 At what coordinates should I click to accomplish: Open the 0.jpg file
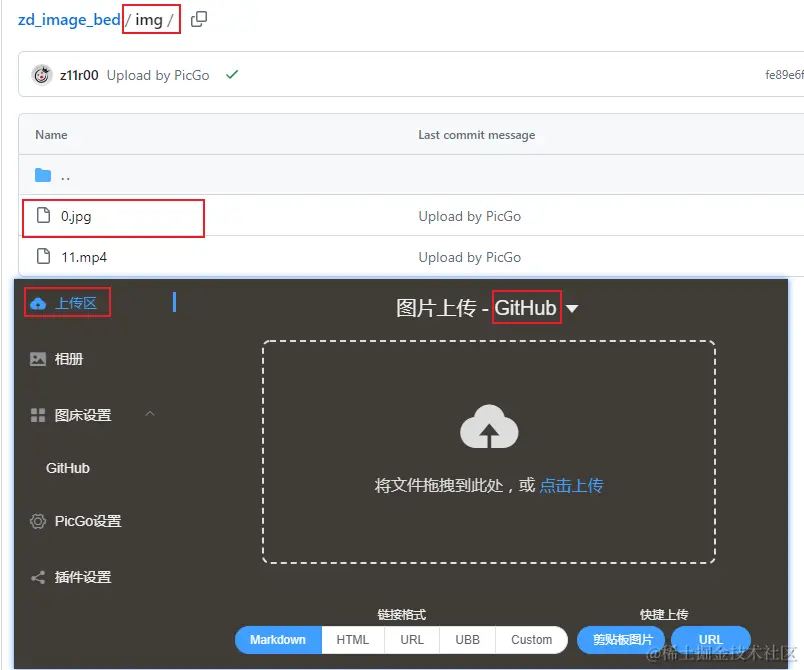tap(76, 216)
